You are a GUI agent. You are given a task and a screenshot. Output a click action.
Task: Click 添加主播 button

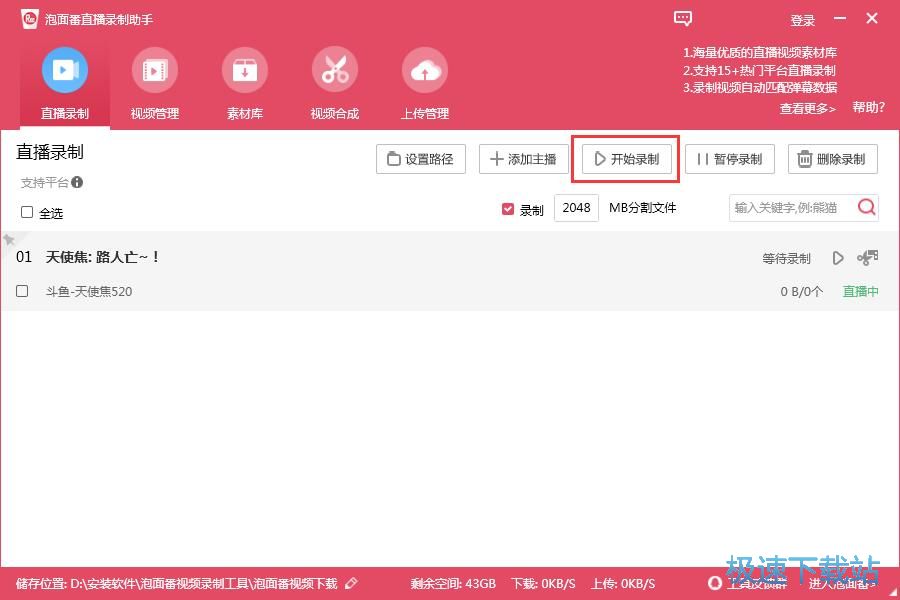click(x=523, y=159)
